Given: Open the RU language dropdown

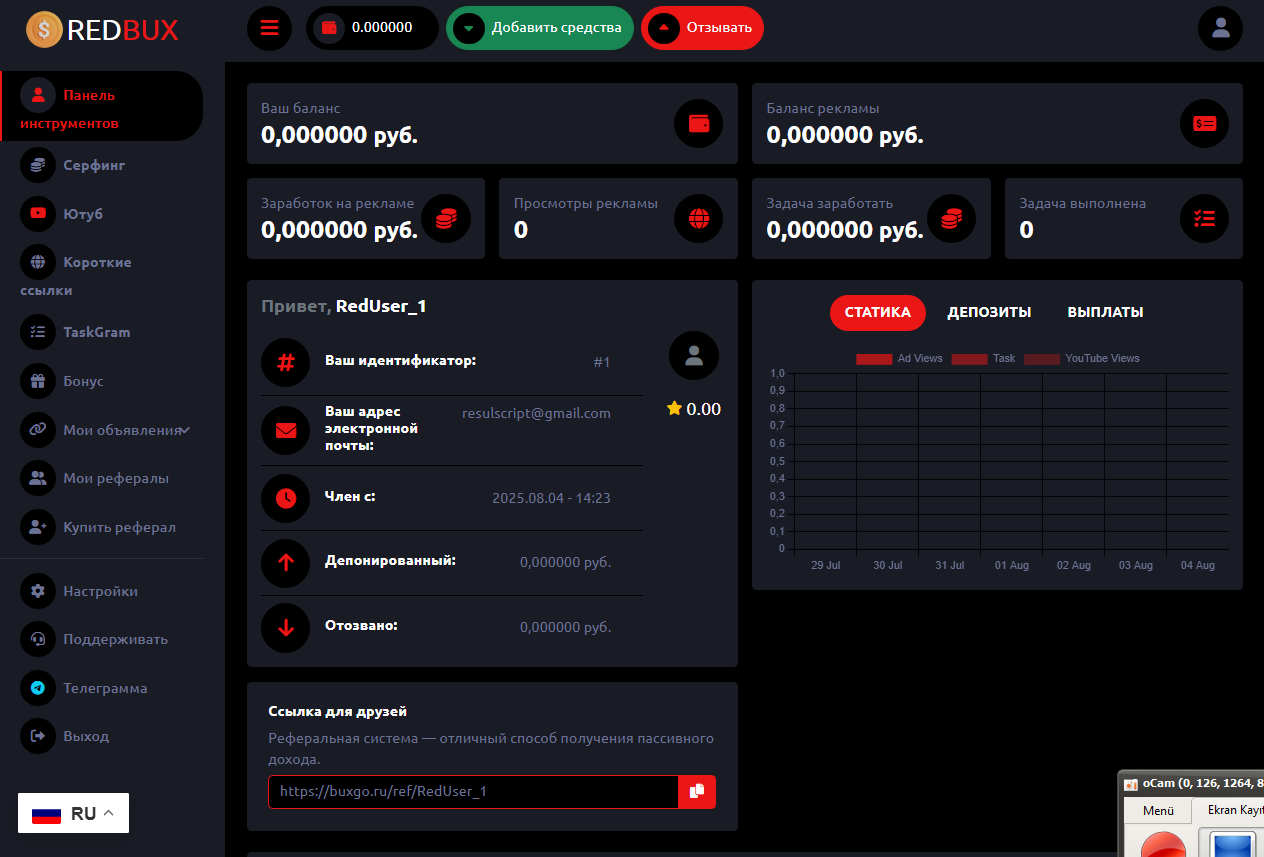Looking at the screenshot, I should [73, 813].
